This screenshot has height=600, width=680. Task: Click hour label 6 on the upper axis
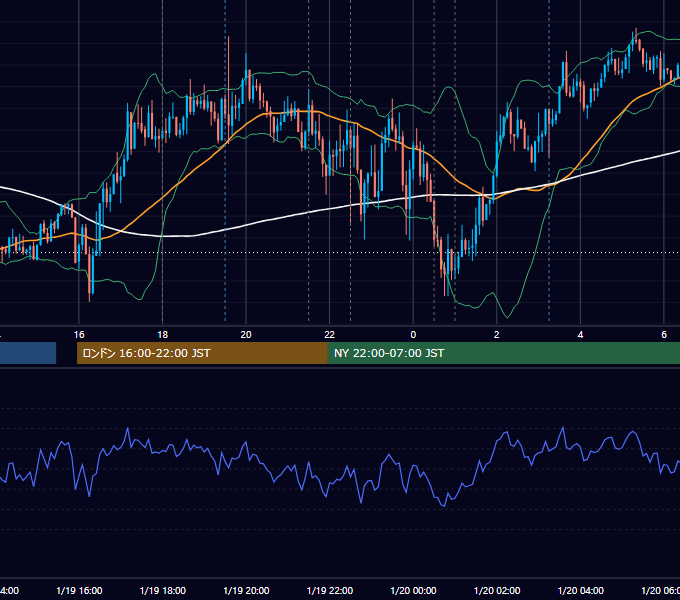[664, 334]
